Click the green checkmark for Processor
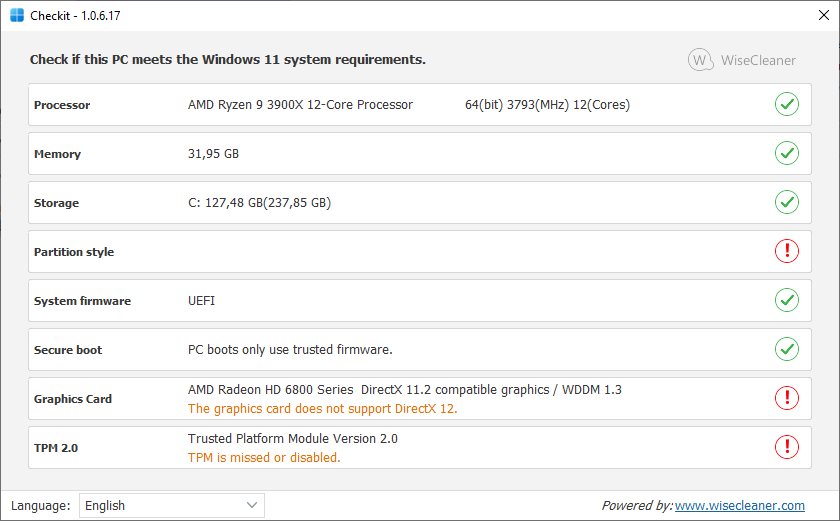Screen dimensions: 840x521 tap(787, 104)
